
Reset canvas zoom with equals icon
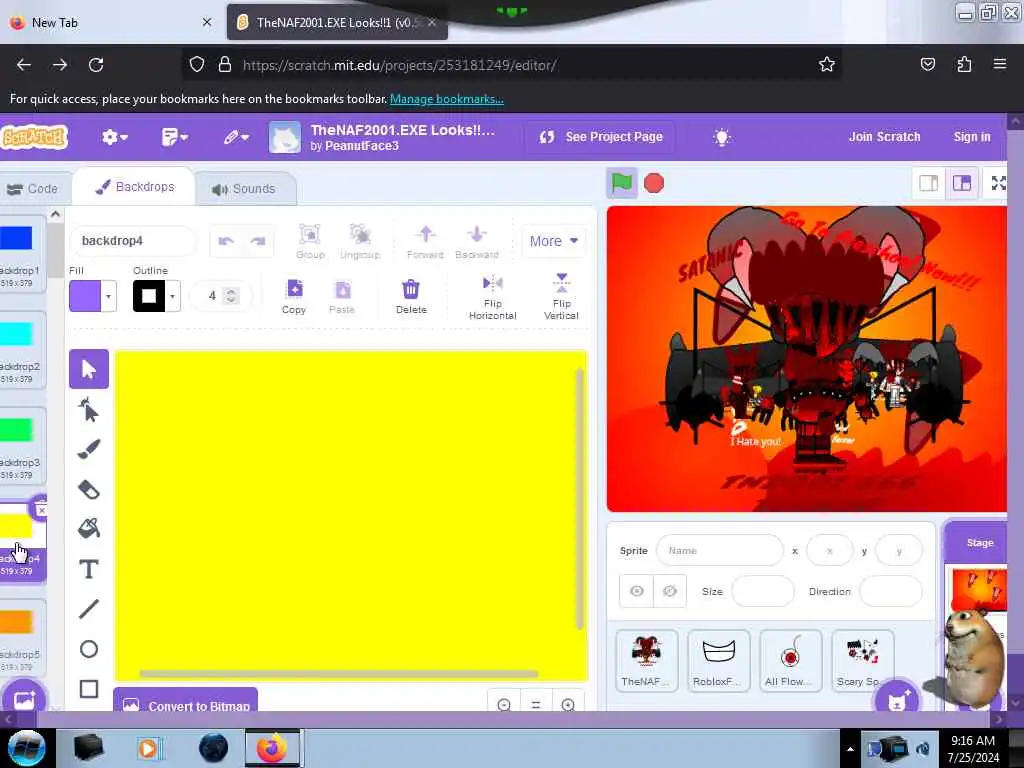pos(536,705)
